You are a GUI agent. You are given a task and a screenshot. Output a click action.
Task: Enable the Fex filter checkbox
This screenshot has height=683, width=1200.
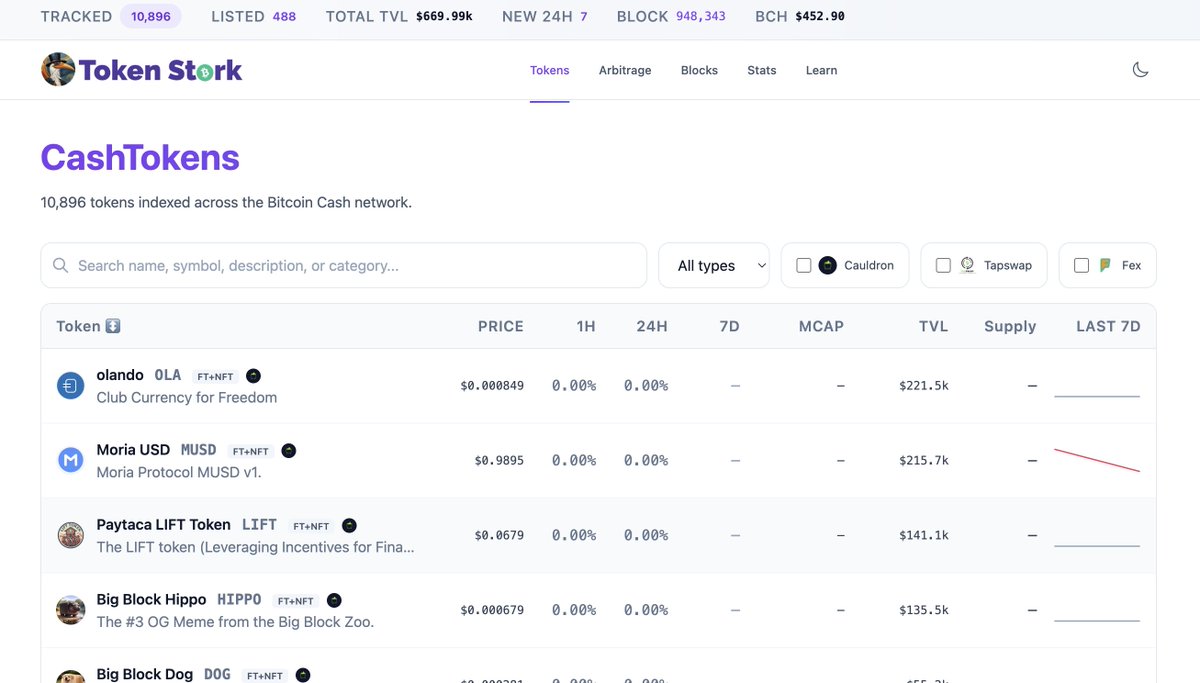point(1081,265)
